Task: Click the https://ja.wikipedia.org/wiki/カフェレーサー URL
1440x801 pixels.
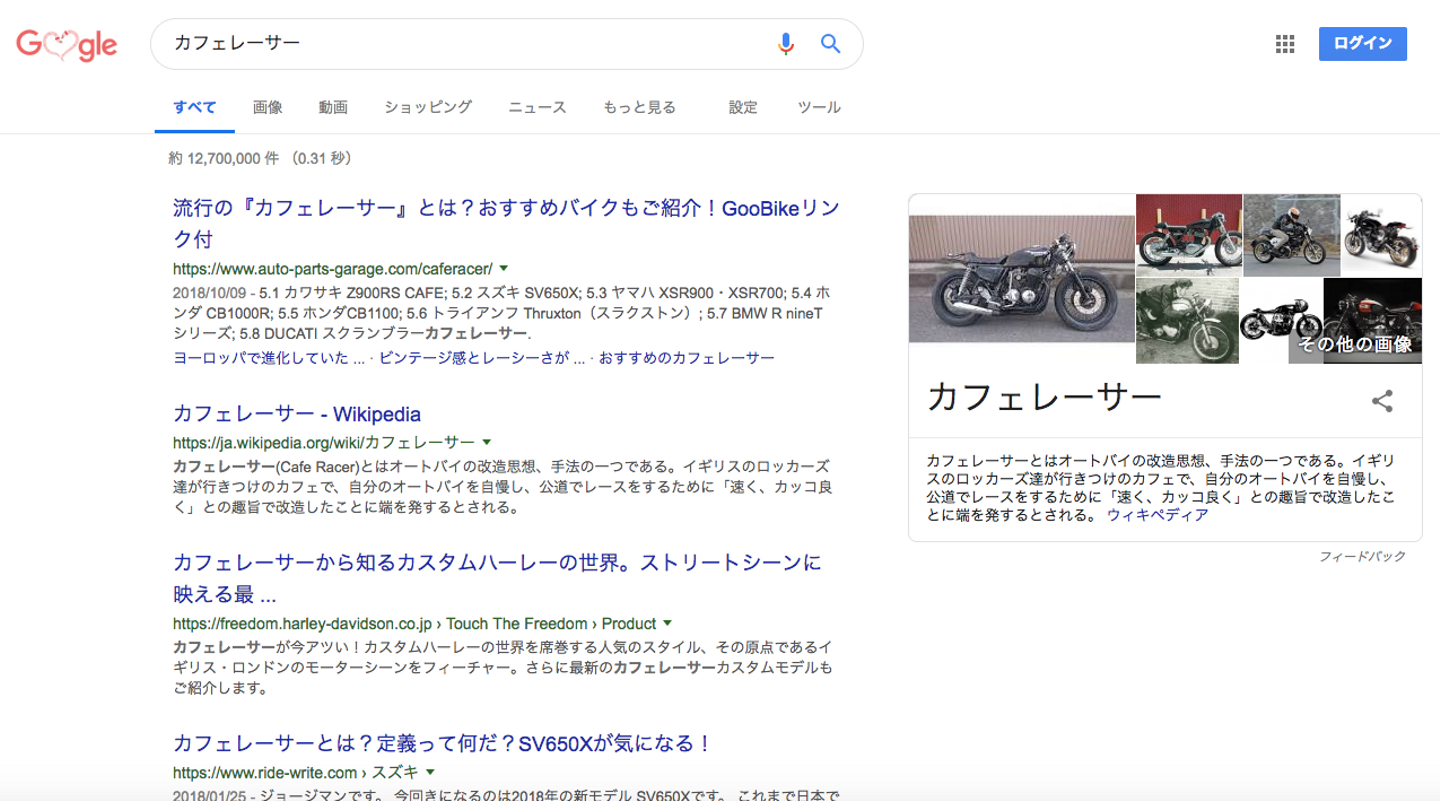Action: click(323, 442)
